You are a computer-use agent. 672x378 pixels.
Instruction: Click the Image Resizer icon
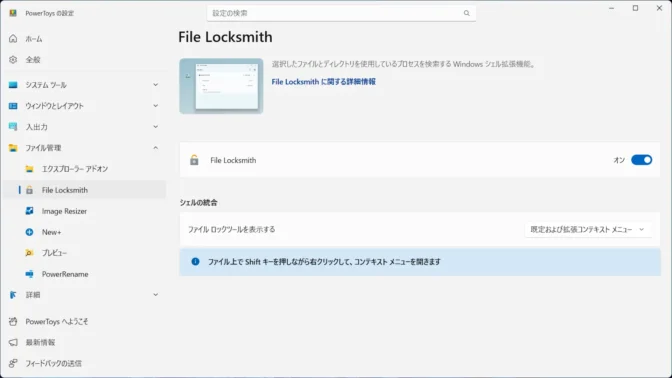tap(29, 211)
